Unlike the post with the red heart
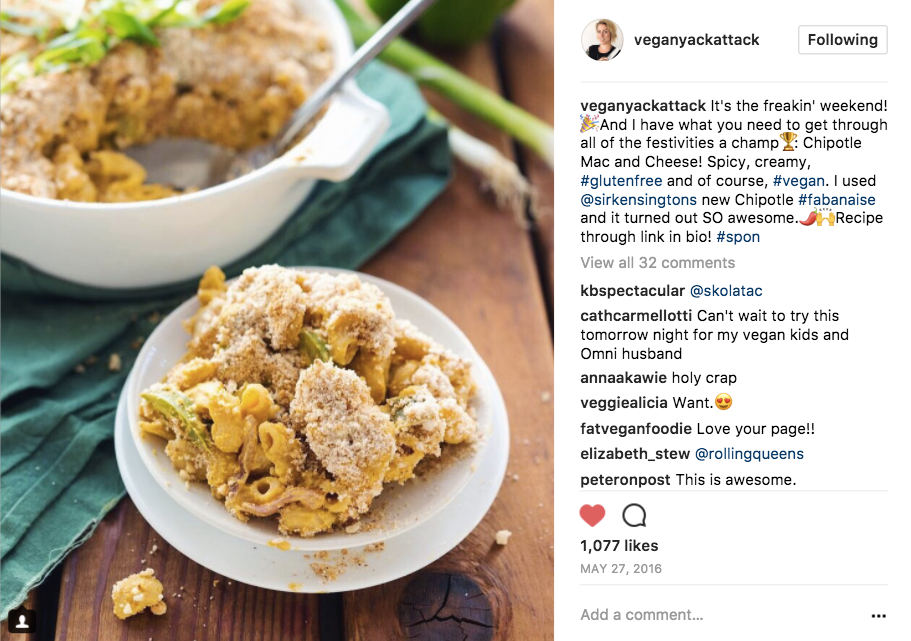 pos(592,515)
